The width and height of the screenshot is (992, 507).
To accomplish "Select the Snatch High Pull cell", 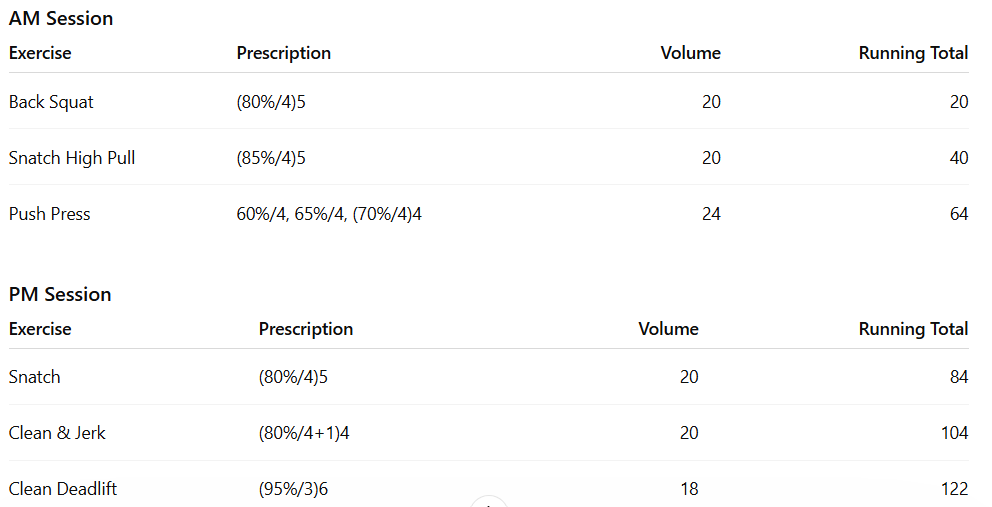I will (72, 158).
